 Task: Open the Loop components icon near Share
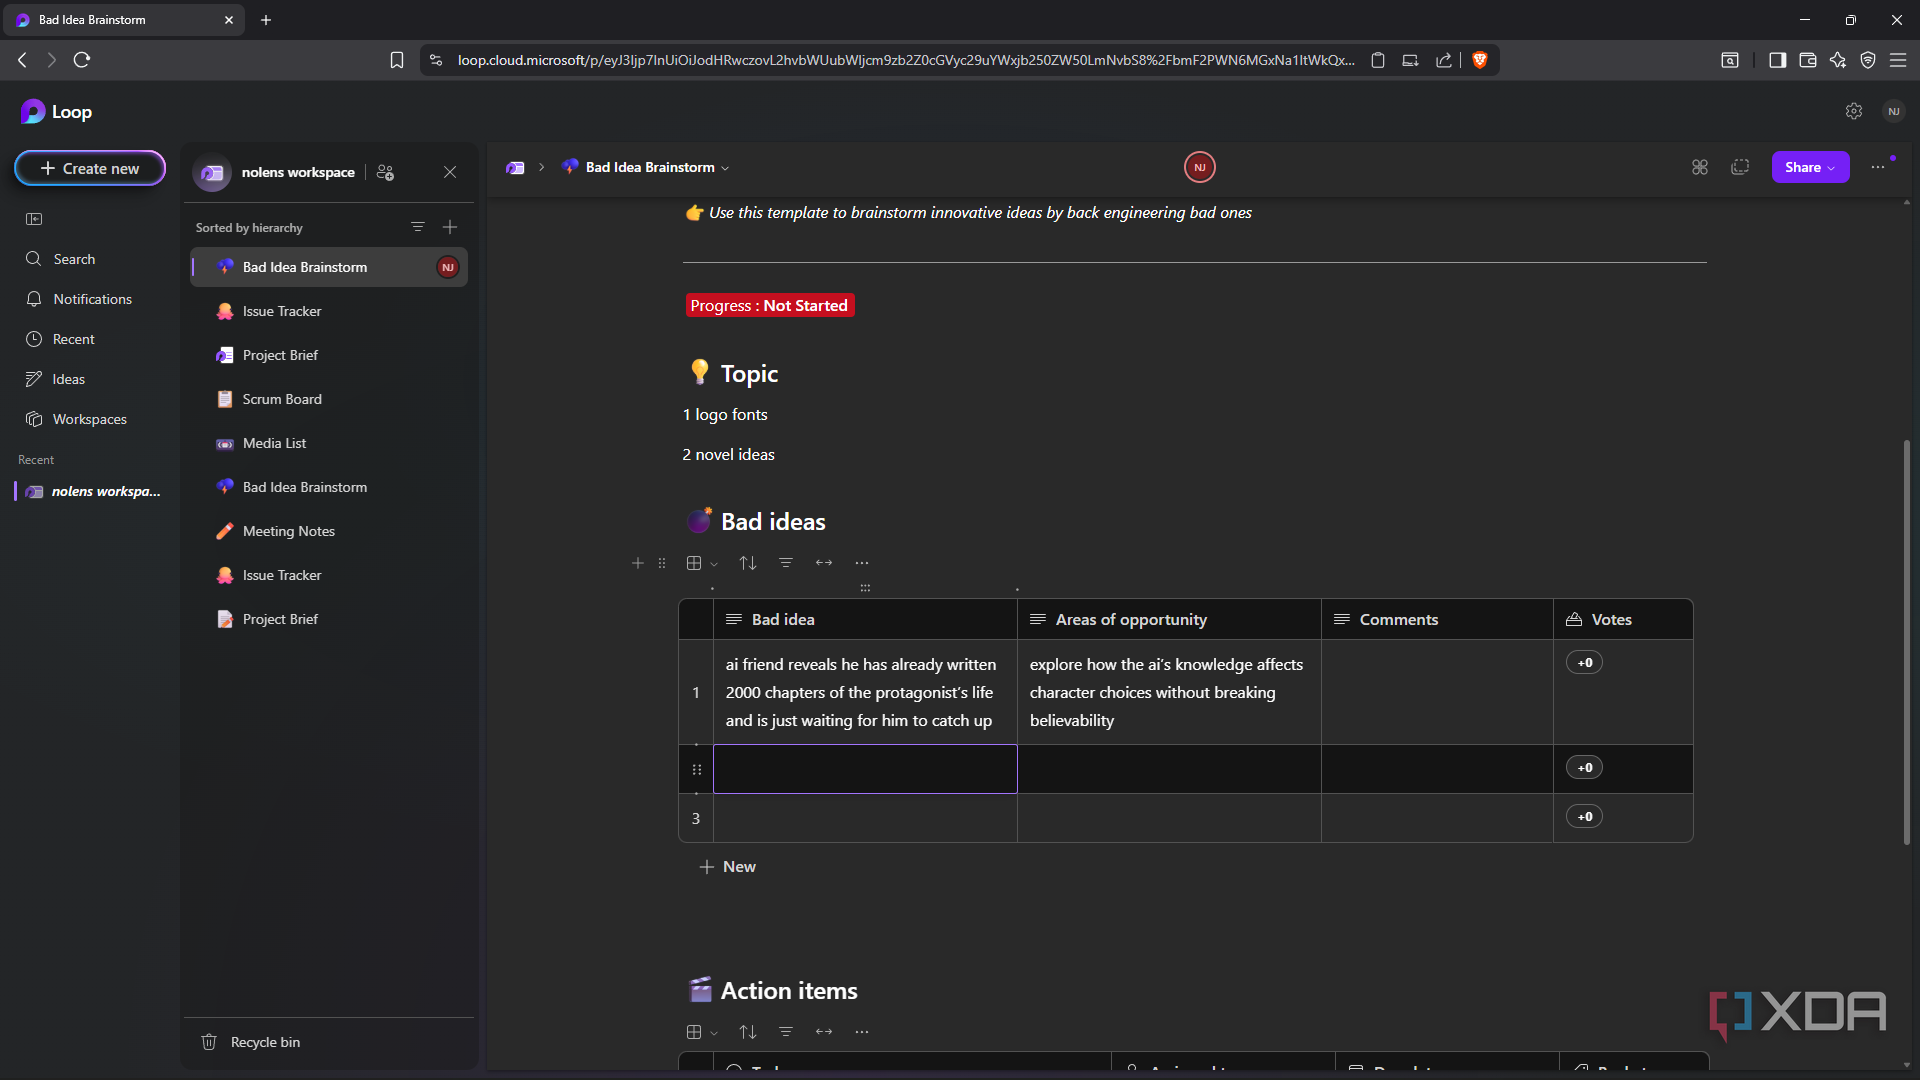pos(1700,167)
